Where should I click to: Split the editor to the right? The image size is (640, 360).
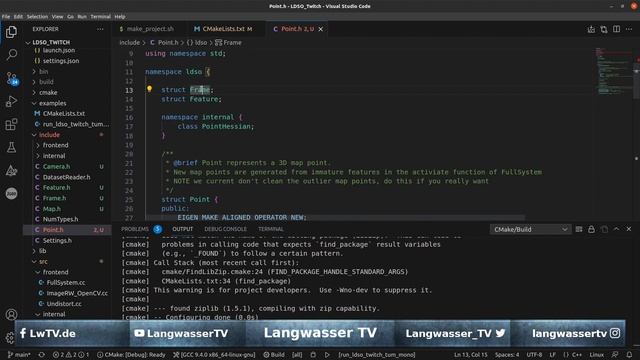click(x=616, y=29)
